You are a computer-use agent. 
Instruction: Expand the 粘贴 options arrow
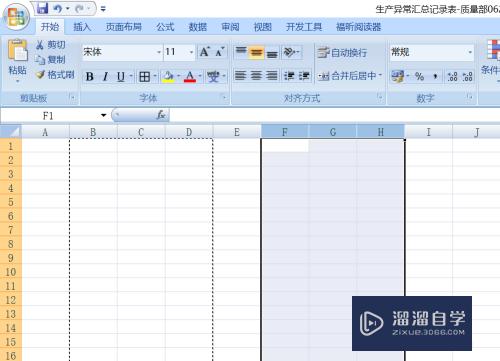coord(17,81)
